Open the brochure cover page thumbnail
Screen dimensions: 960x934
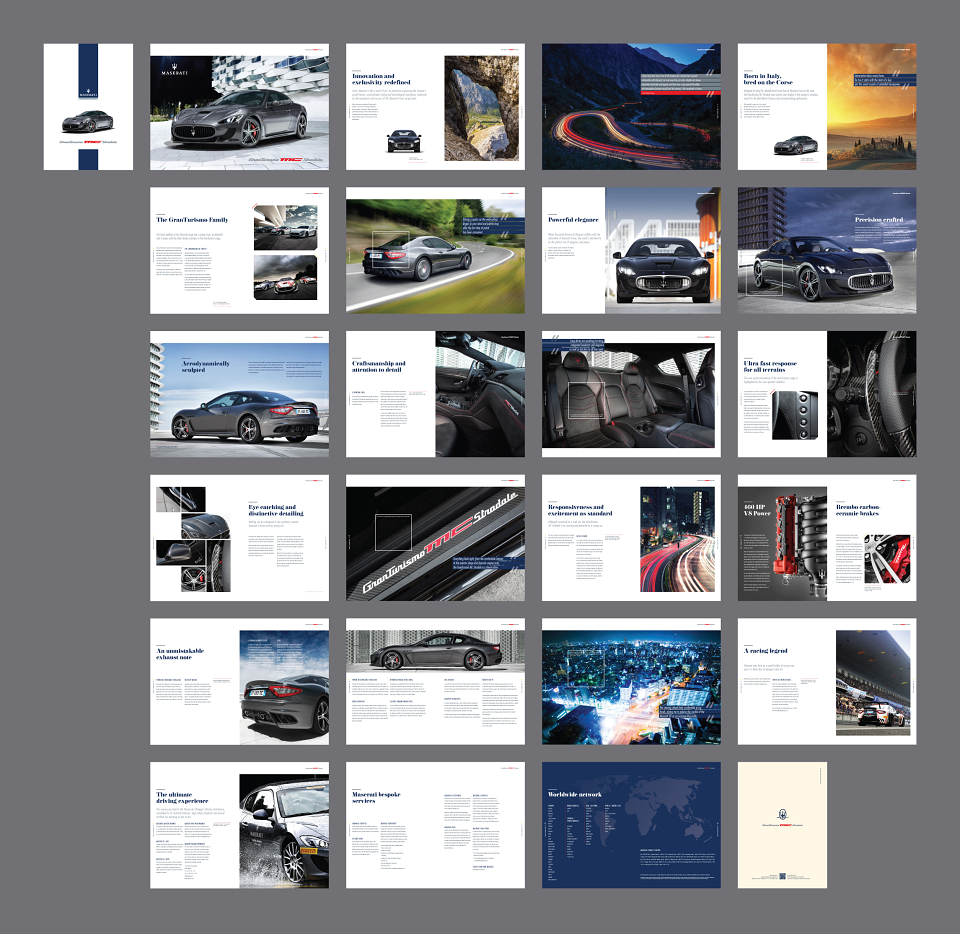pyautogui.click(x=88, y=106)
